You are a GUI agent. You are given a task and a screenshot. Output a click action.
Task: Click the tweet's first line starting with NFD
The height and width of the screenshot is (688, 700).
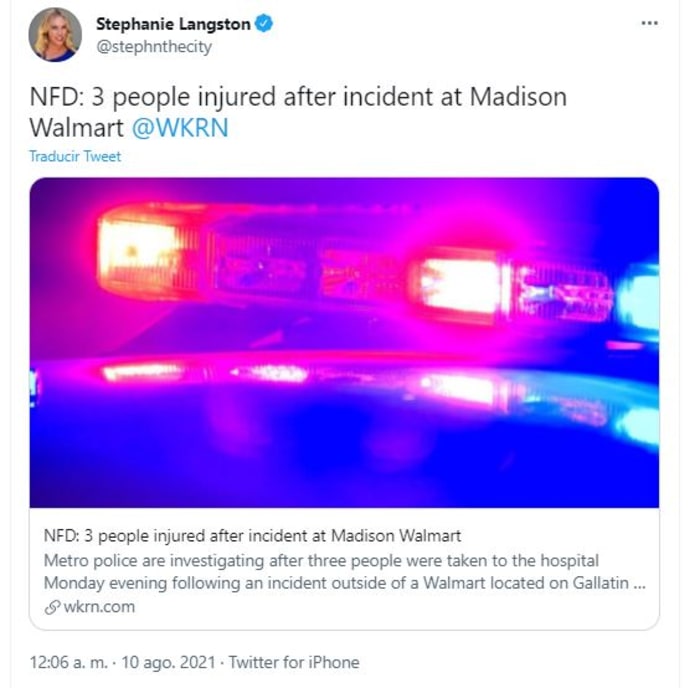click(298, 97)
